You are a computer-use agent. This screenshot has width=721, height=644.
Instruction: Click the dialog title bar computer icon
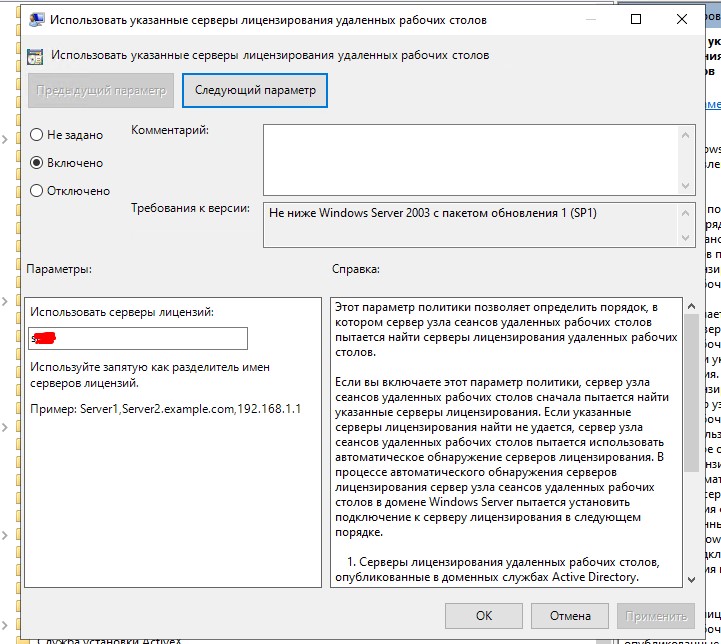click(36, 20)
